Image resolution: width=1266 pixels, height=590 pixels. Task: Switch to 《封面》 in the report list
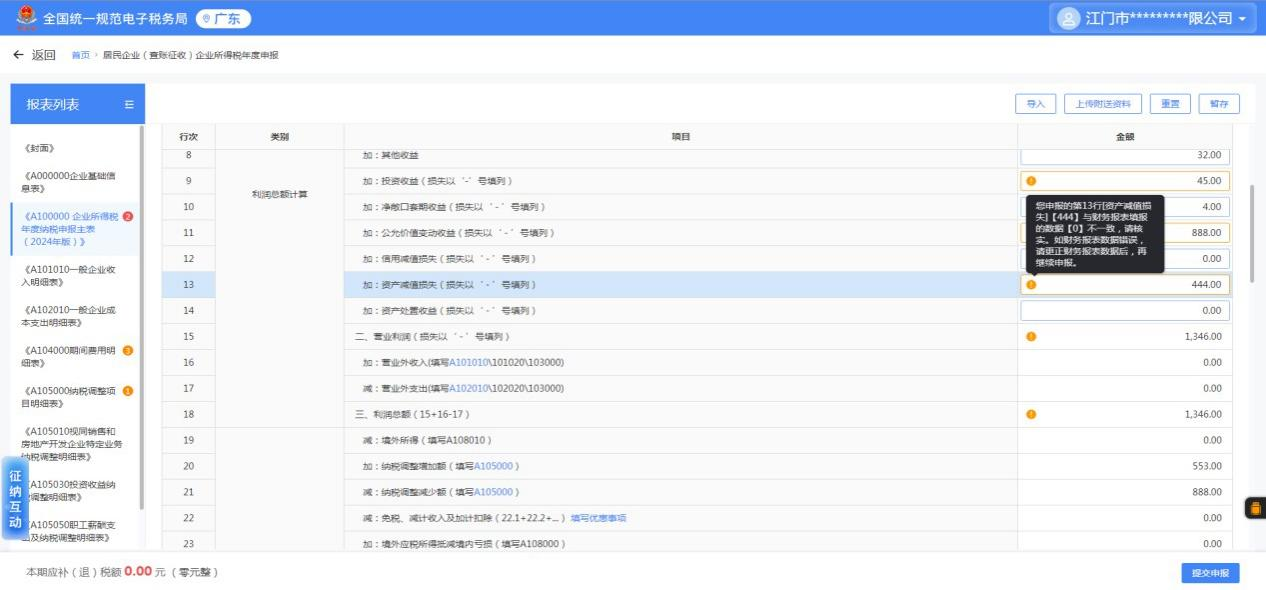[x=39, y=148]
